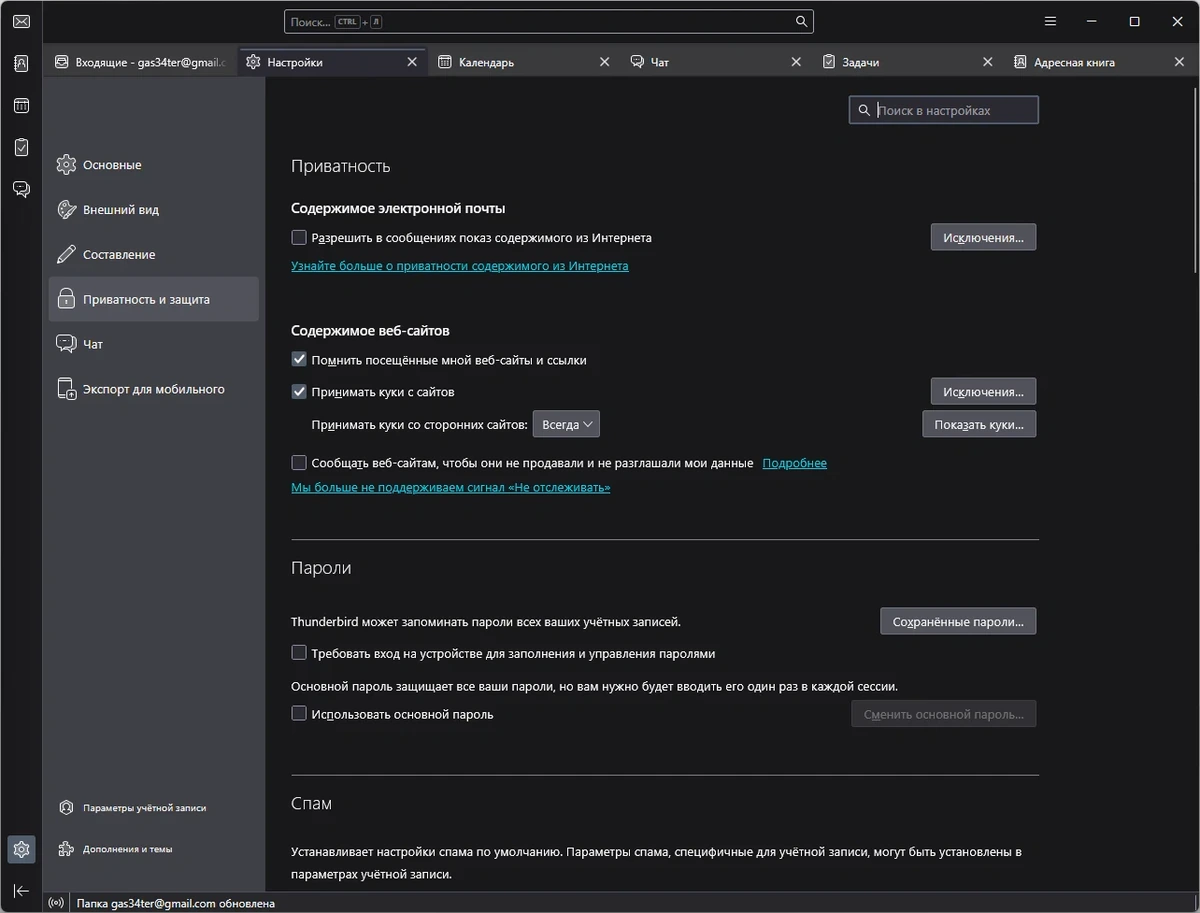Uncheck Принимать куки с сайтов
Viewport: 1200px width, 913px height.
(299, 392)
